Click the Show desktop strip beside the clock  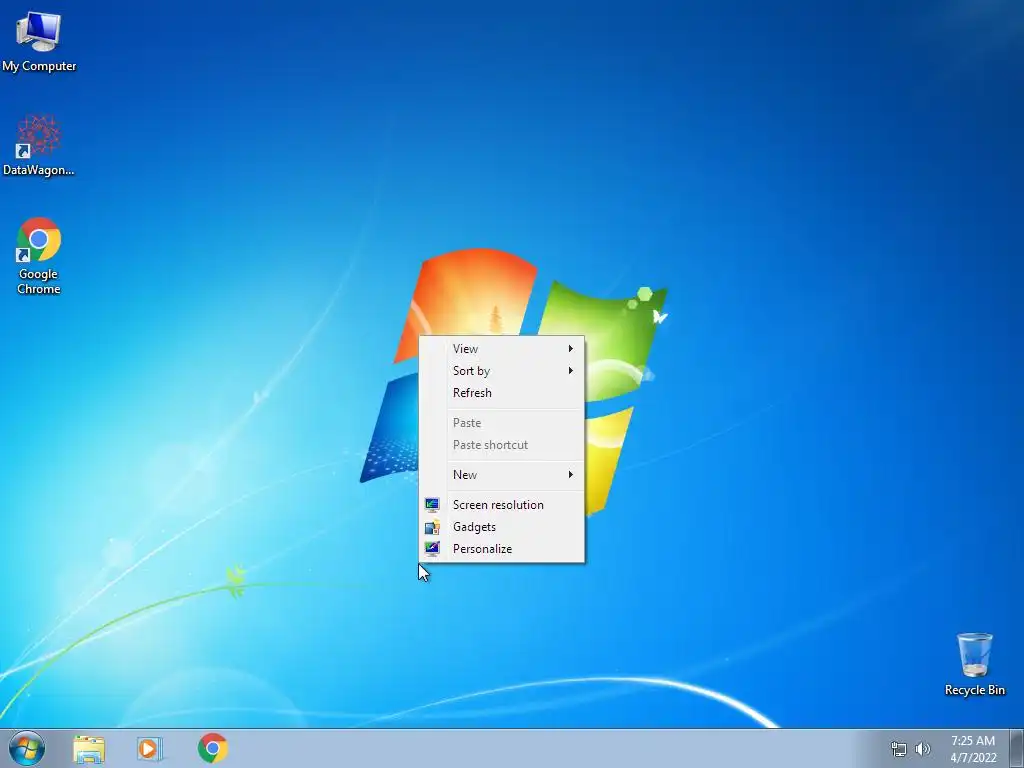coord(1017,748)
